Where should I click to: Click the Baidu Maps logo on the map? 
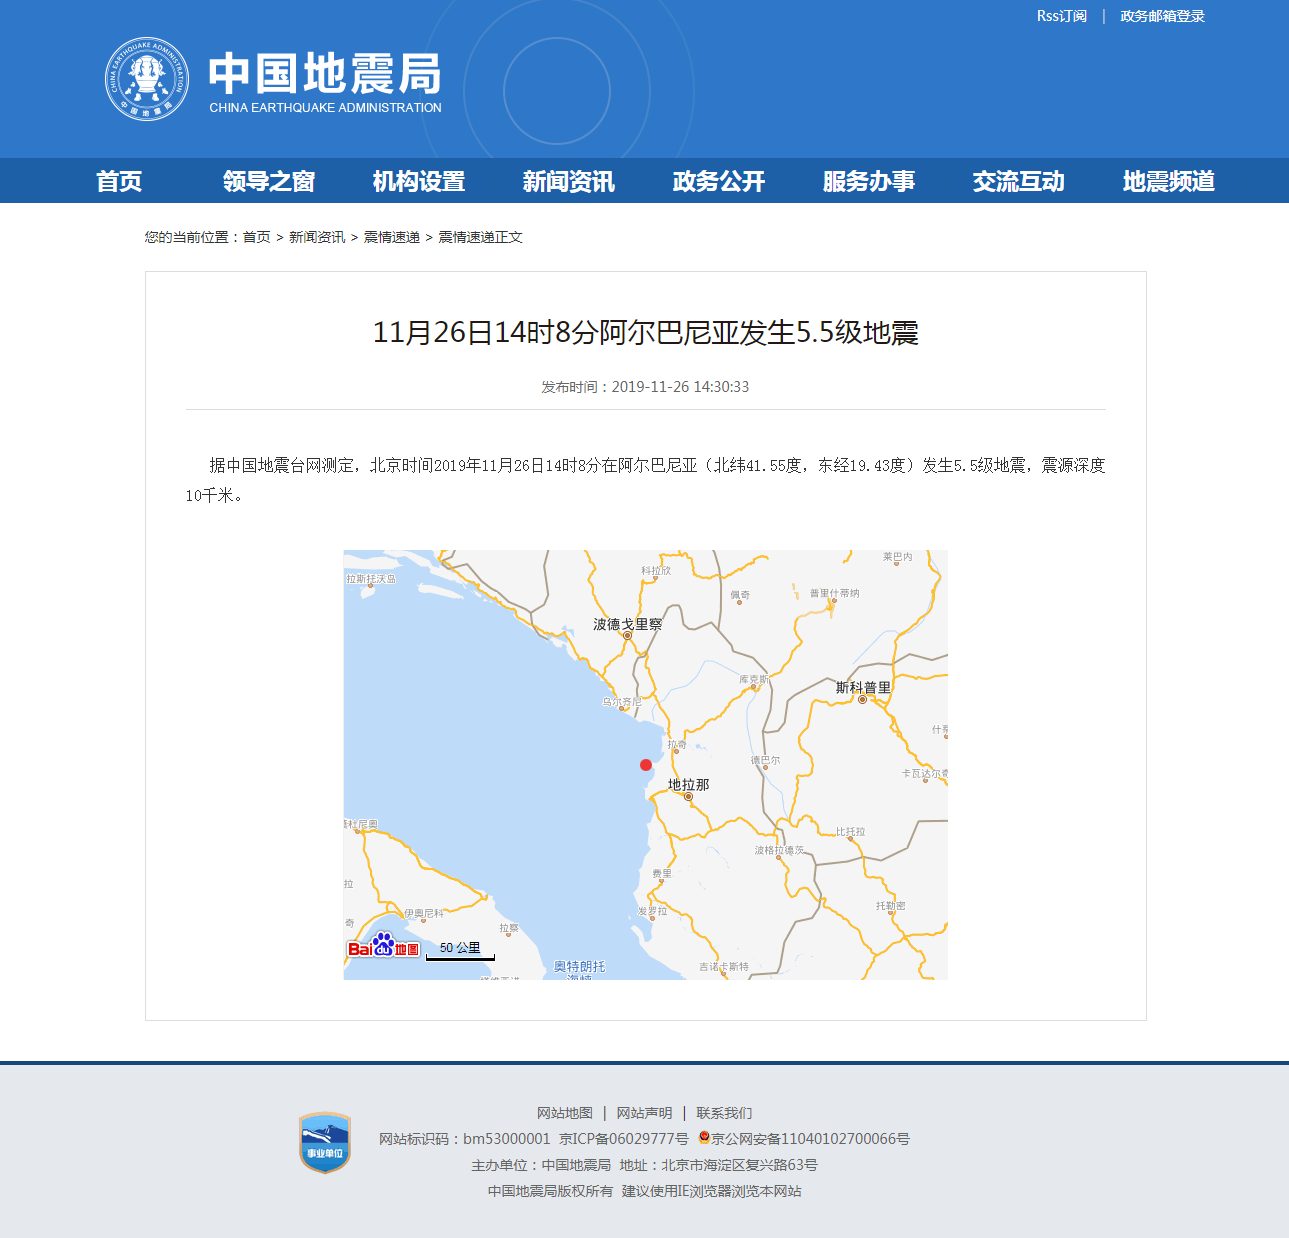click(383, 946)
